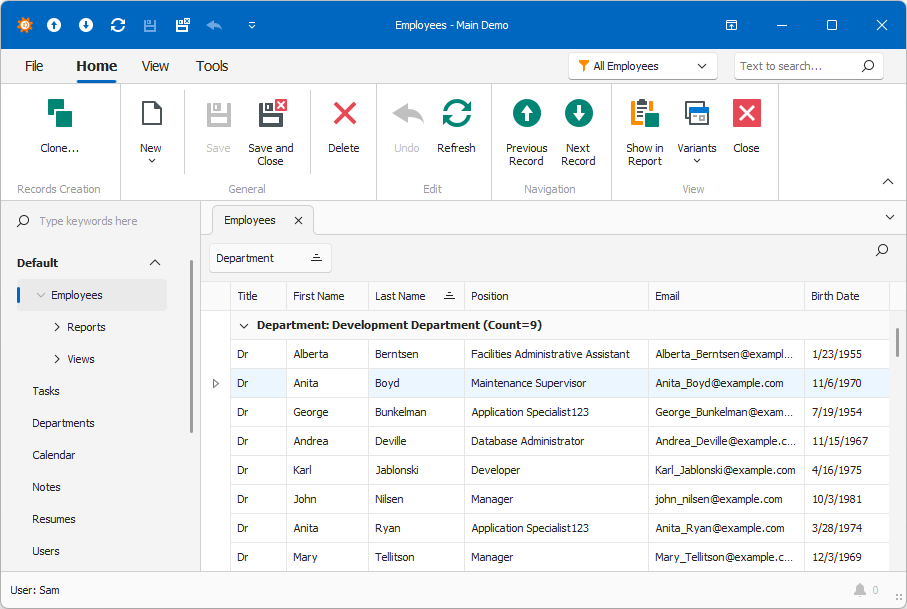Switch to the View ribbon tab
The image size is (907, 609).
[155, 66]
